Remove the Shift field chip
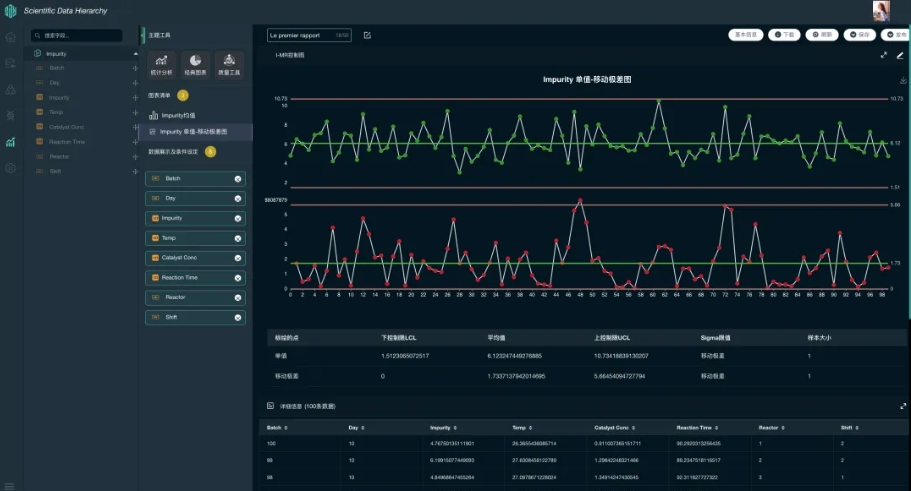The height and width of the screenshot is (491, 911). coord(238,317)
